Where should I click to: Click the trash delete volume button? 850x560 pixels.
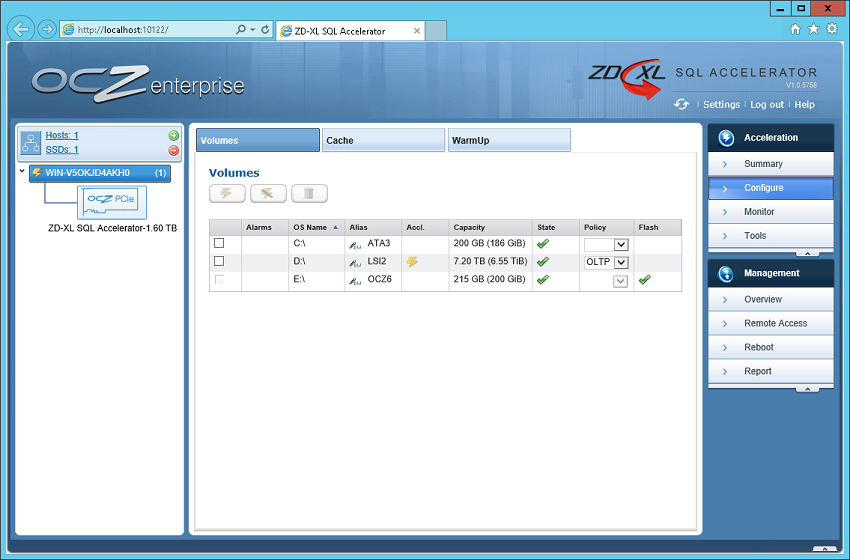pyautogui.click(x=309, y=194)
